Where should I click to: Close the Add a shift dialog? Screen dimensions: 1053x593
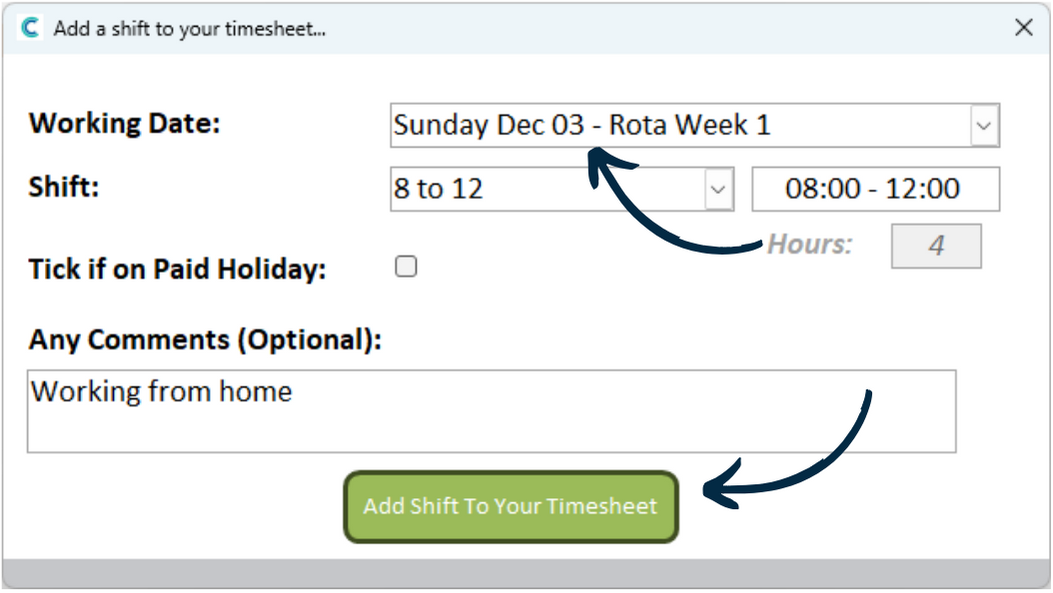pyautogui.click(x=1024, y=28)
